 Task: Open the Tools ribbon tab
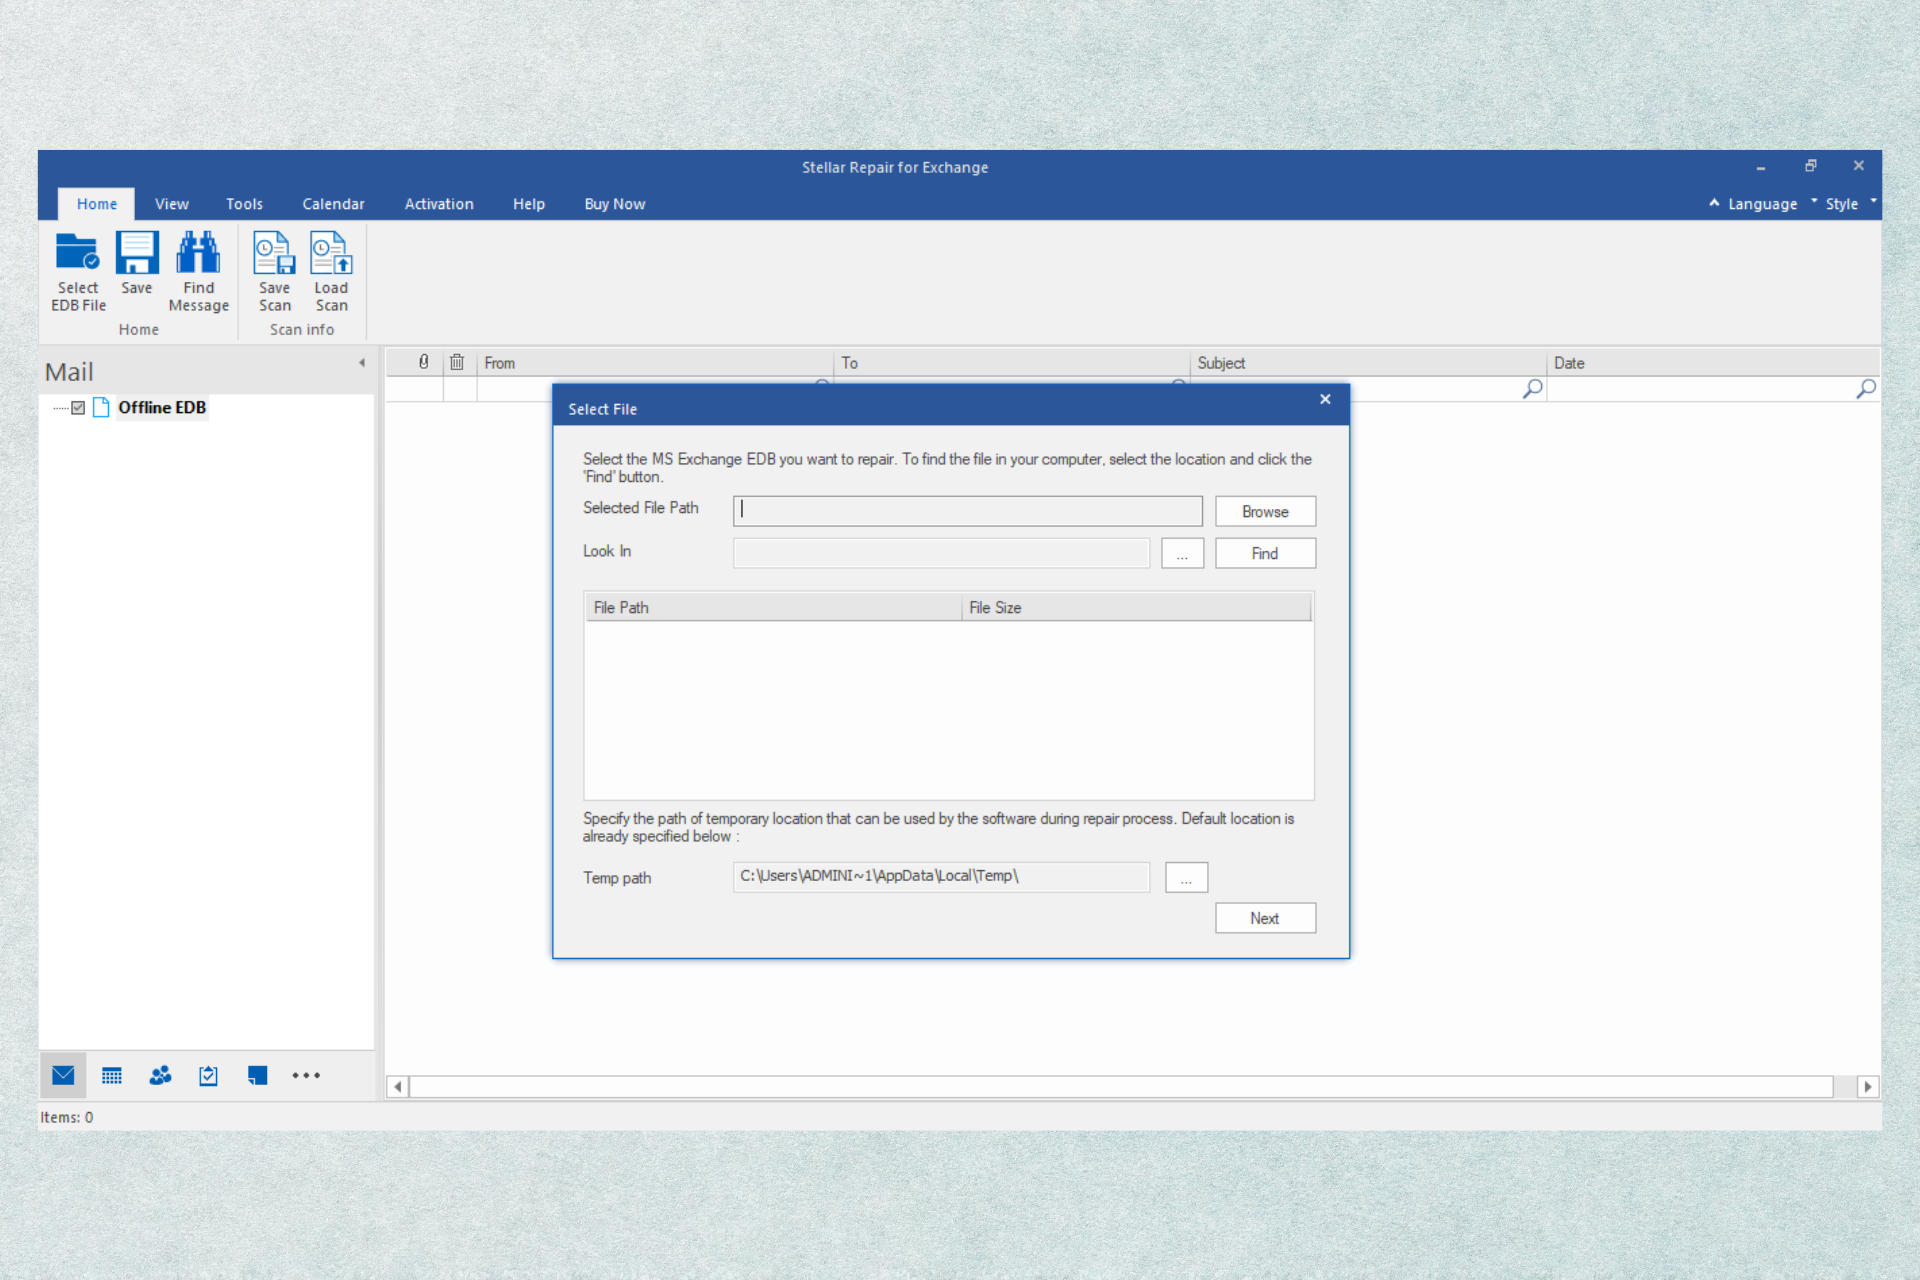[244, 204]
